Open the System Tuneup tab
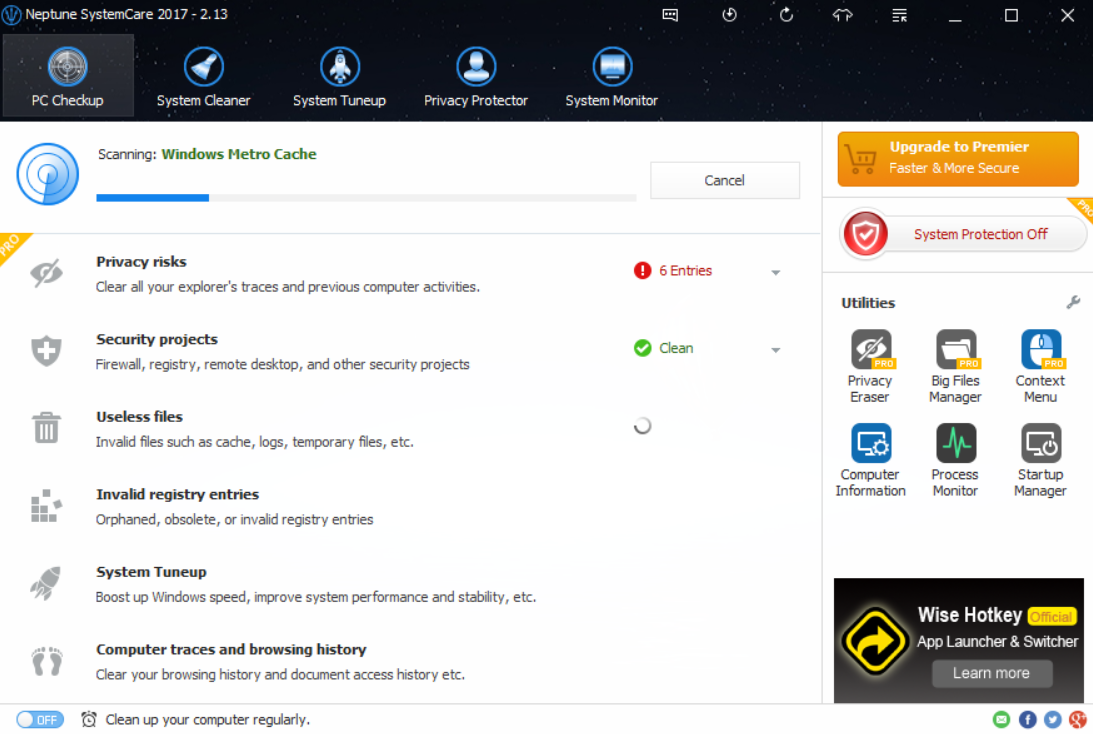This screenshot has width=1093, height=734. tap(339, 76)
